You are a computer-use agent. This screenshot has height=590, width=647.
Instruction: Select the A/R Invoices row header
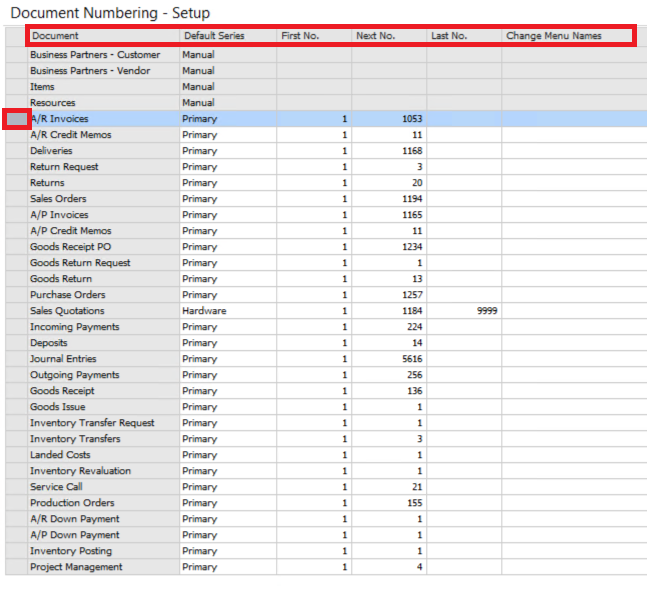[x=16, y=119]
